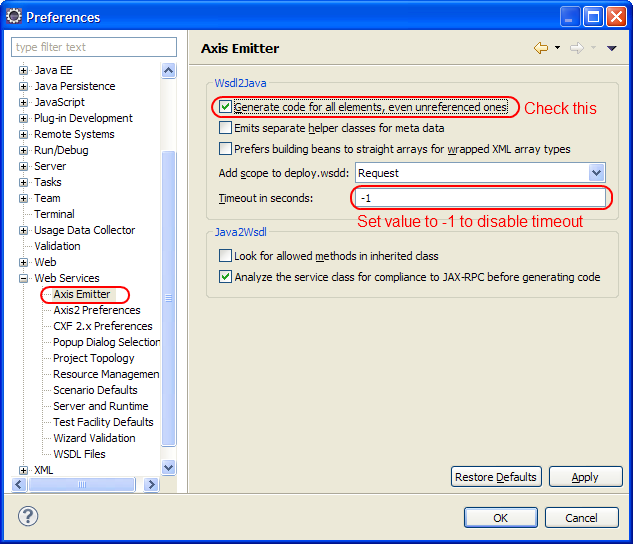Open CXF 2.x Preferences page
The image size is (633, 544).
click(x=103, y=326)
